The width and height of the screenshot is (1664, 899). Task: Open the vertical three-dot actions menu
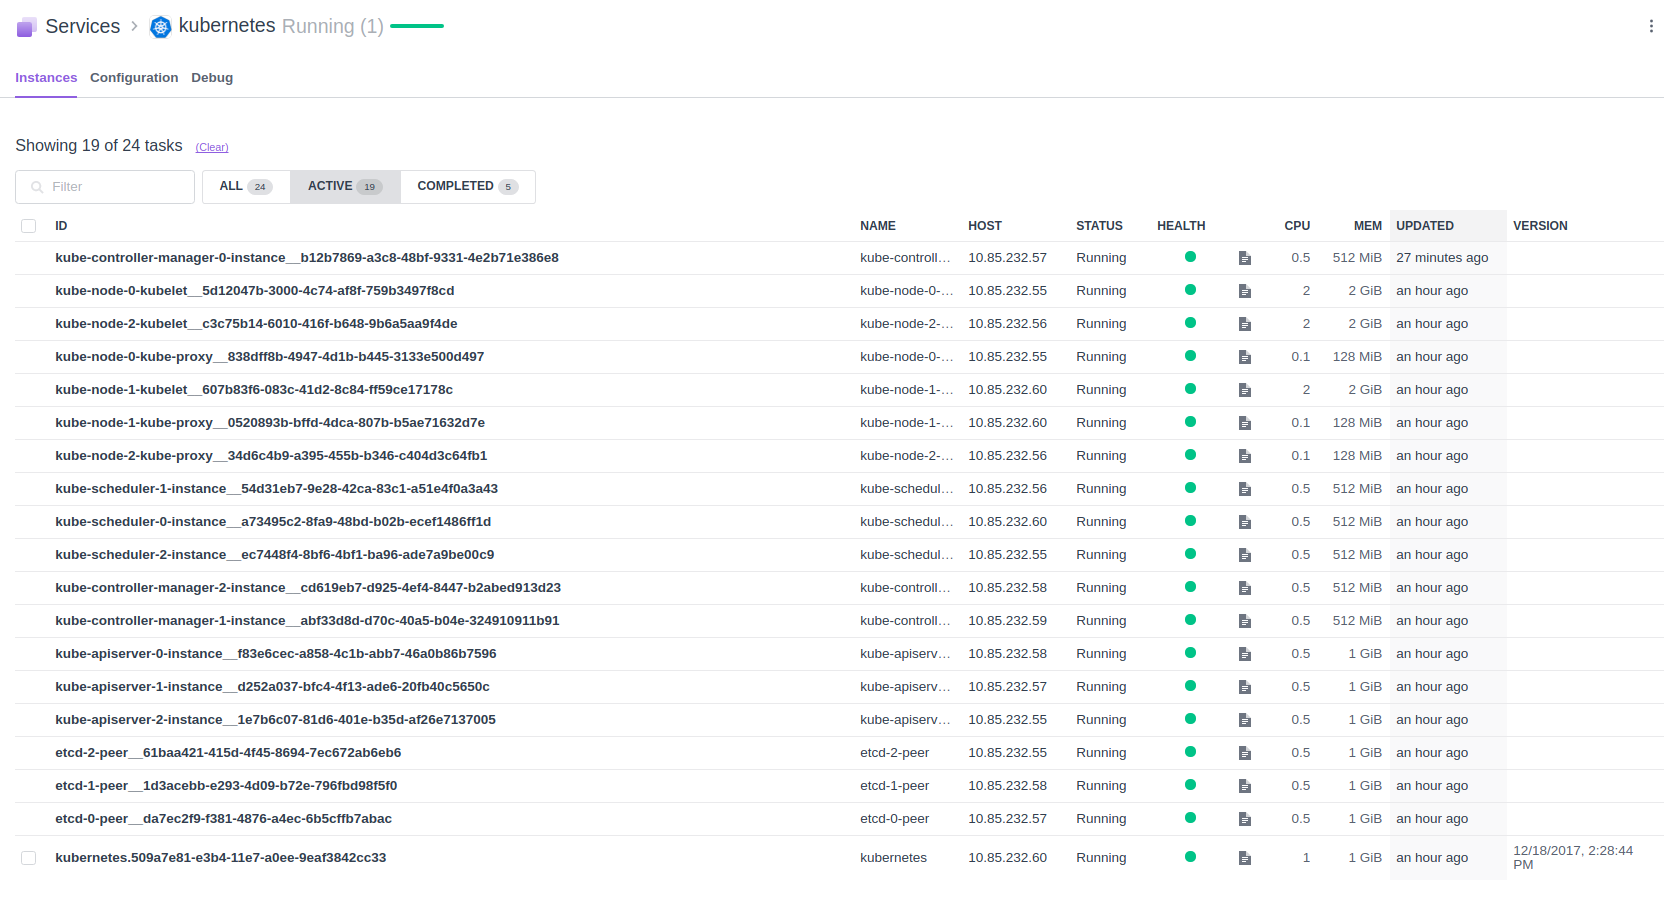(x=1651, y=26)
